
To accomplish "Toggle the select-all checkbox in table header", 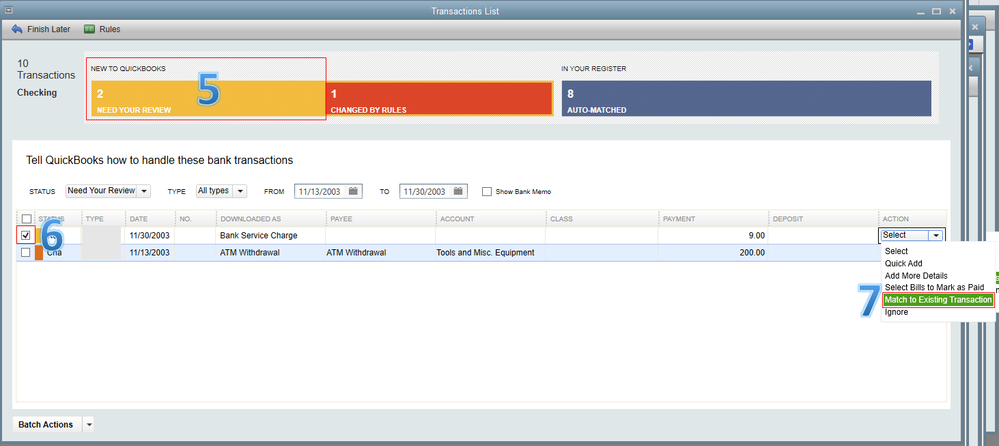I will pos(26,219).
